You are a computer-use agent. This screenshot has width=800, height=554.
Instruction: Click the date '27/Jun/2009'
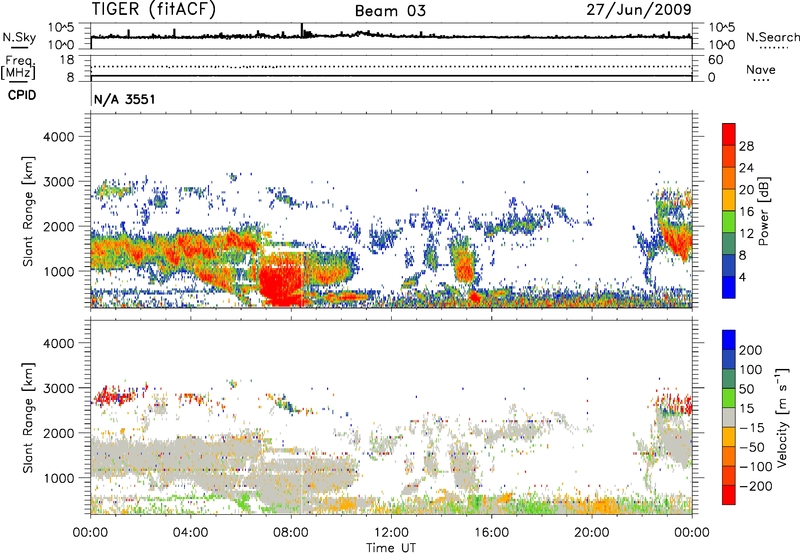(x=639, y=10)
